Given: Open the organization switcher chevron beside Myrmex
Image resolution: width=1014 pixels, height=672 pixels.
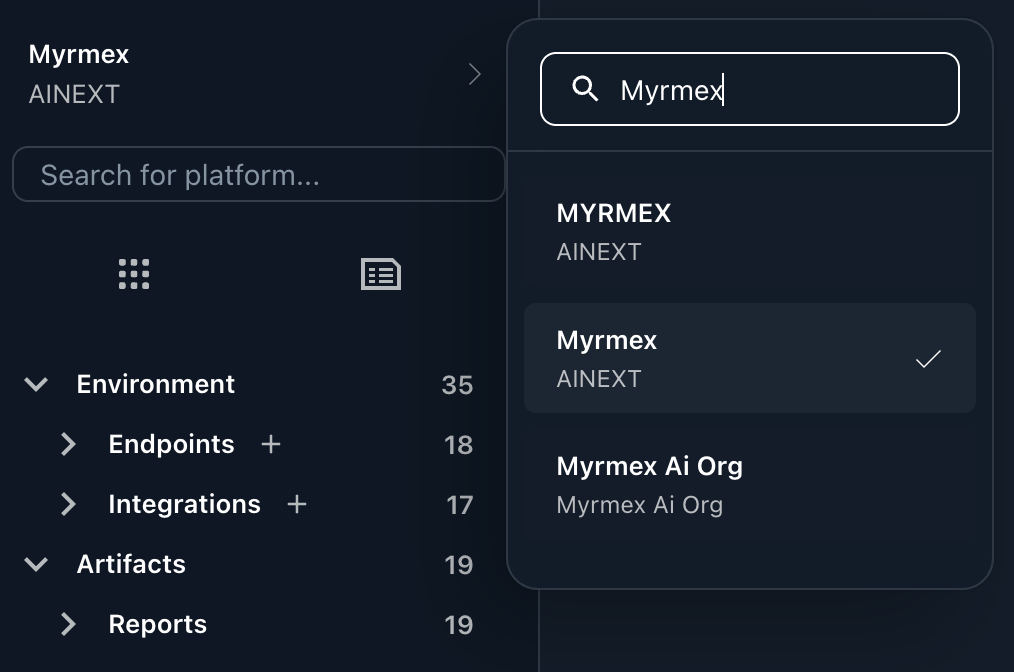Looking at the screenshot, I should click(x=475, y=74).
